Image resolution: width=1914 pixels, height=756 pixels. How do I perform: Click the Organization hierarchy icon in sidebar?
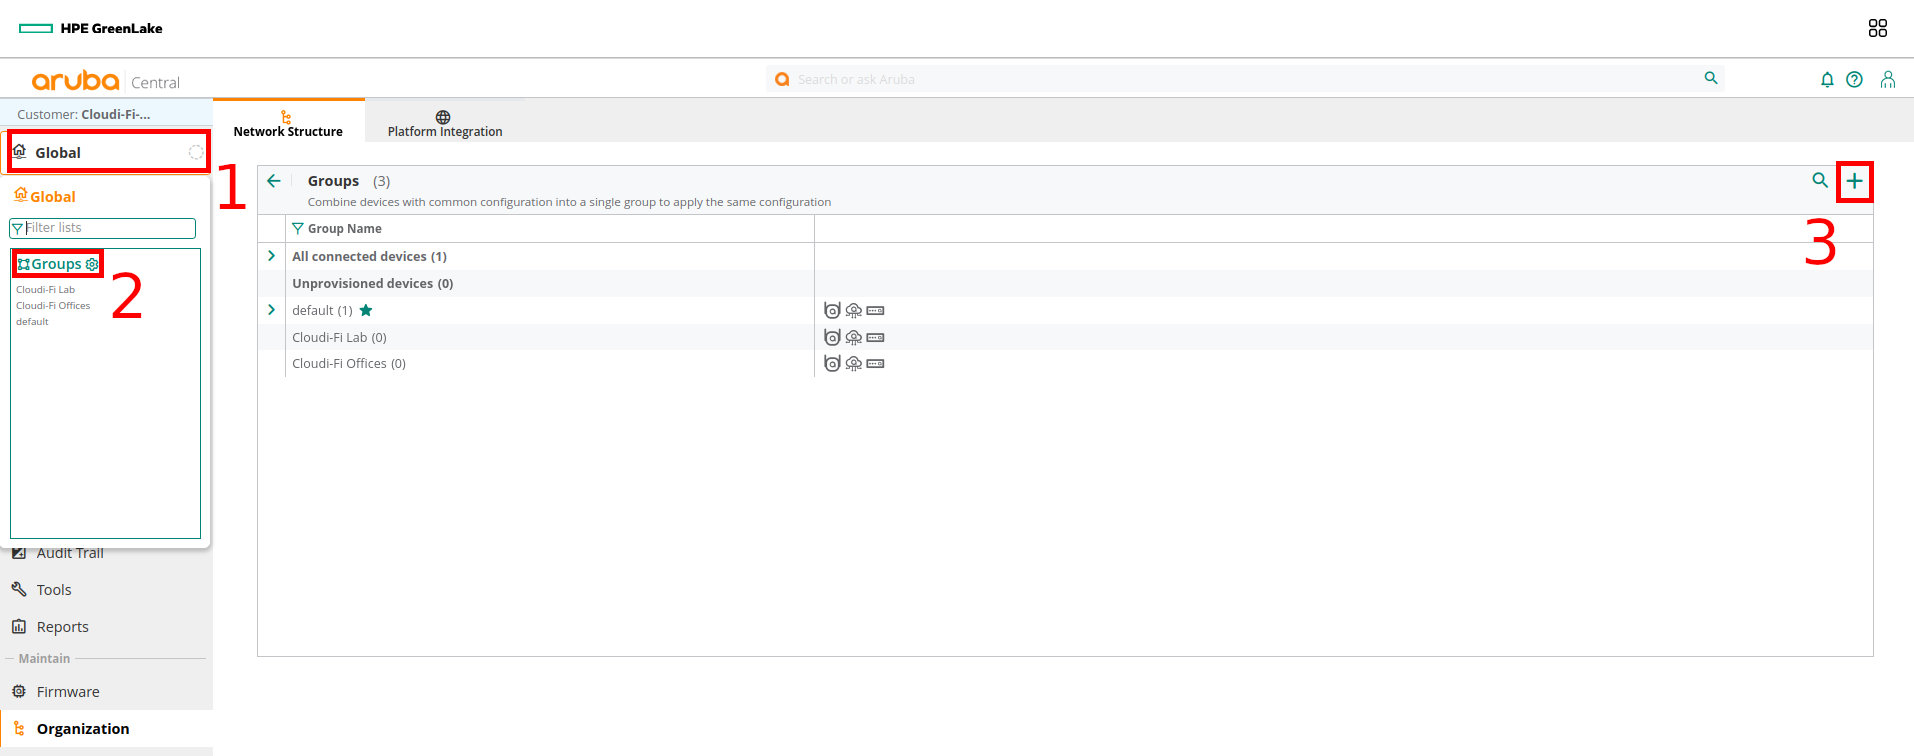click(x=19, y=728)
